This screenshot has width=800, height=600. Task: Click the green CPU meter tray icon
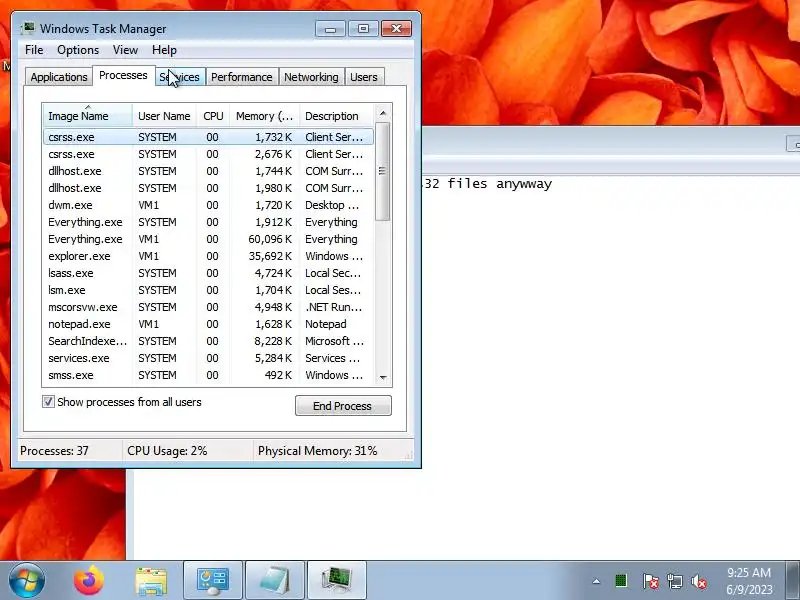pos(621,581)
